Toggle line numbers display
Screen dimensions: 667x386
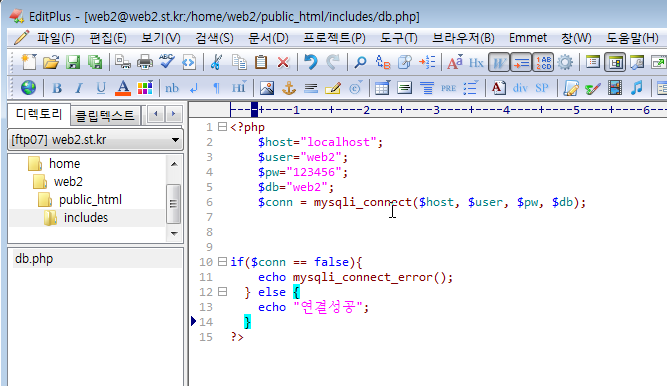[x=543, y=63]
